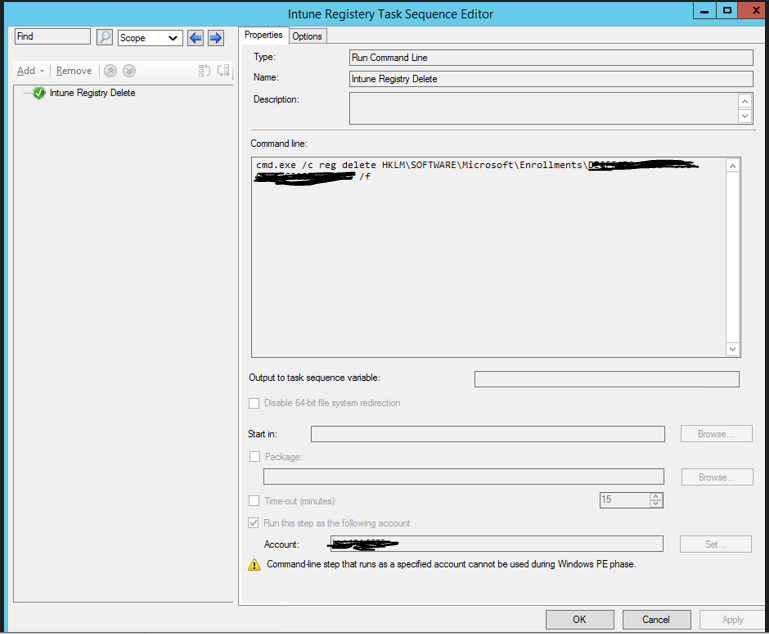This screenshot has height=634, width=769.
Task: Click the Account input field
Action: (x=496, y=543)
